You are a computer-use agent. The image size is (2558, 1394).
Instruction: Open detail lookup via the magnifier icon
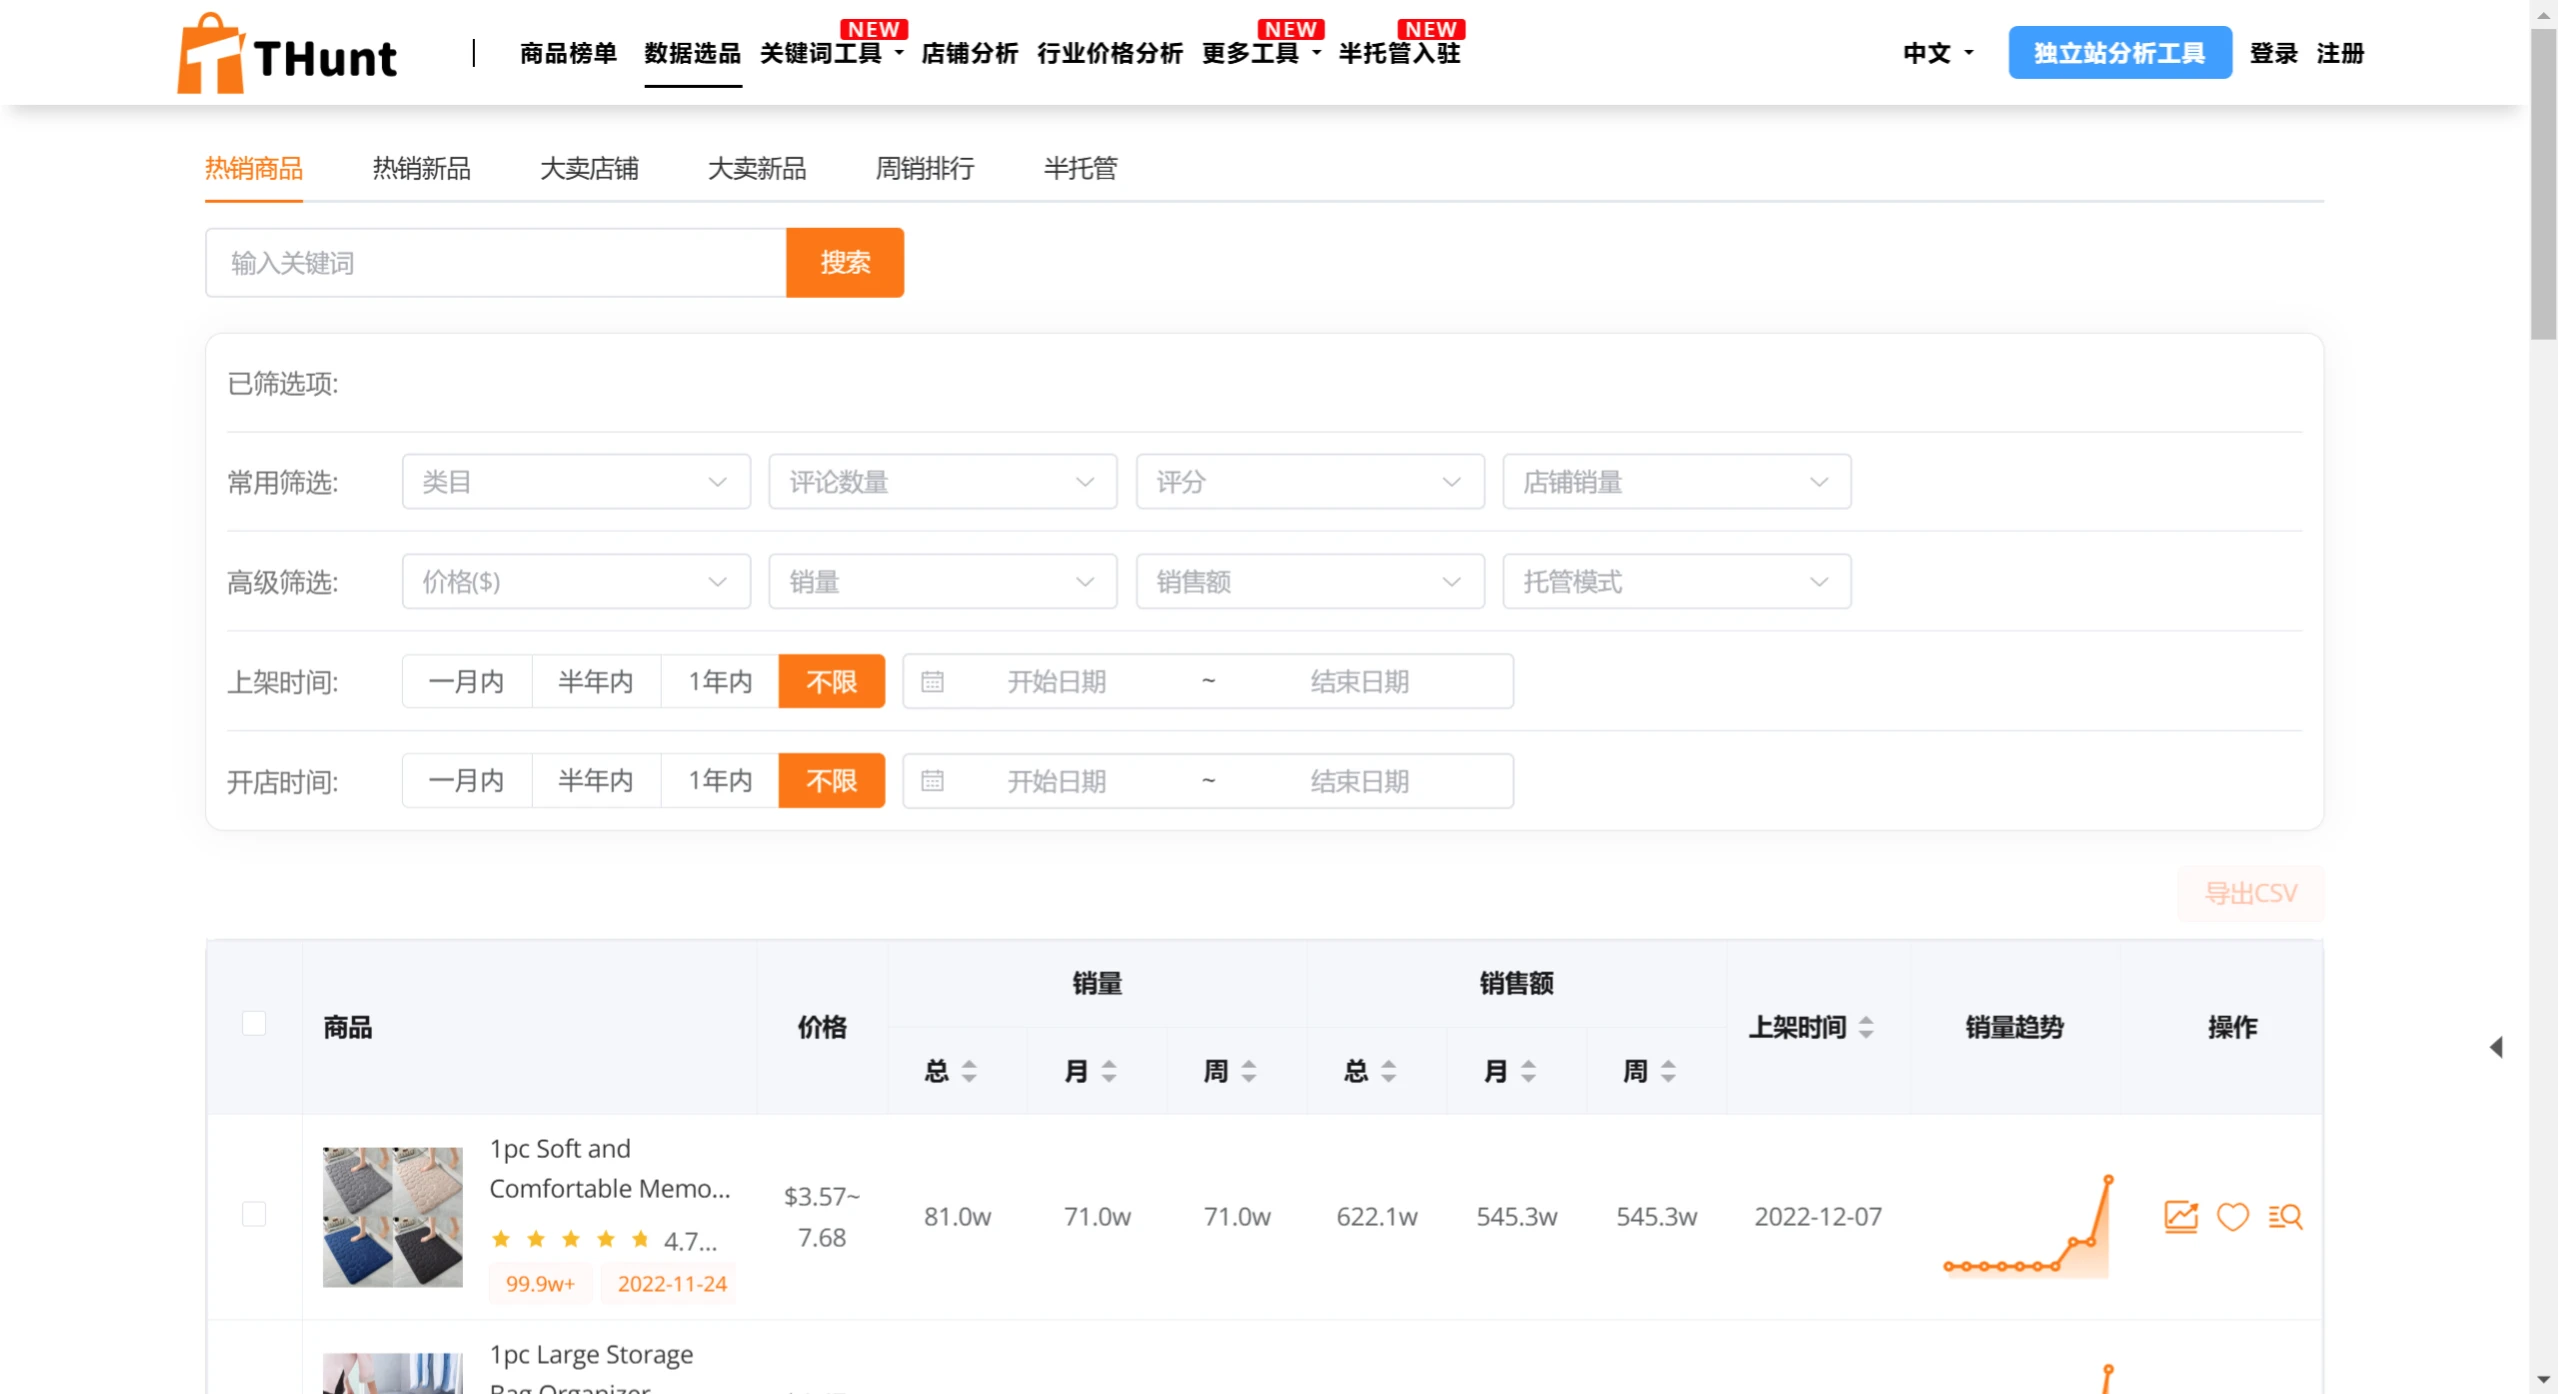click(2286, 1216)
